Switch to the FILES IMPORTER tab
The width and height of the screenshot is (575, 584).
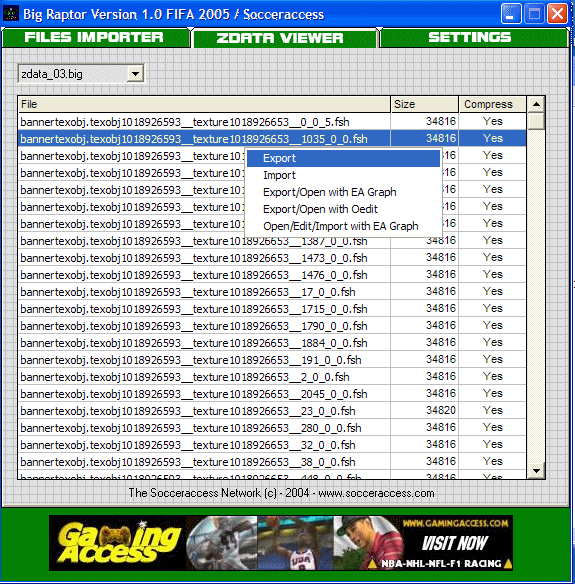[x=95, y=38]
